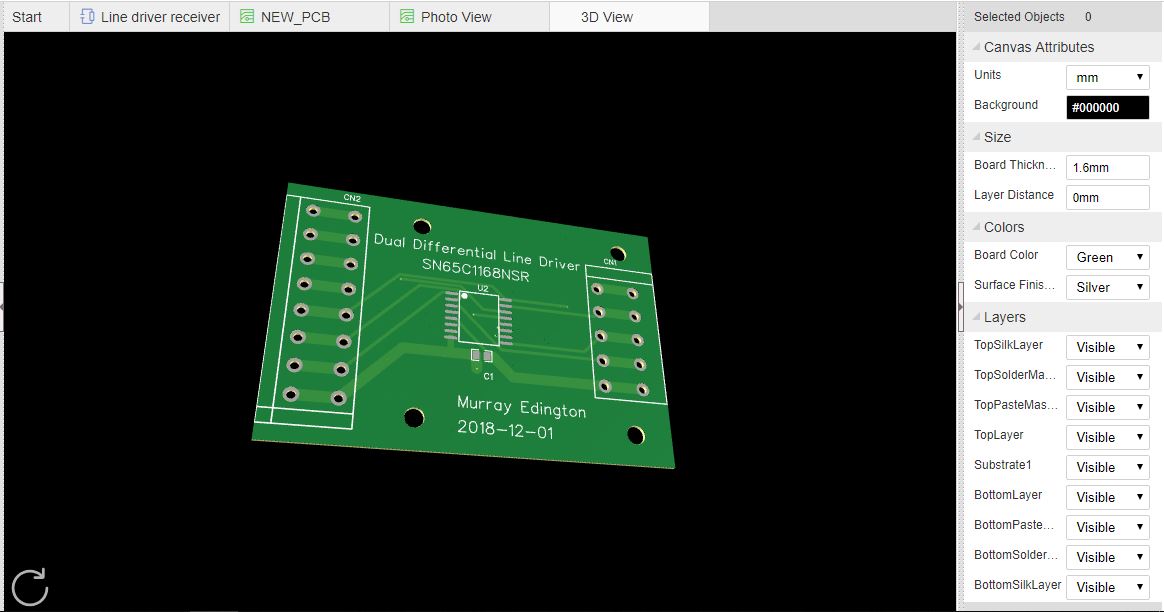Click the right panel collapse handle
Screen dimensions: 1164x612
960,306
